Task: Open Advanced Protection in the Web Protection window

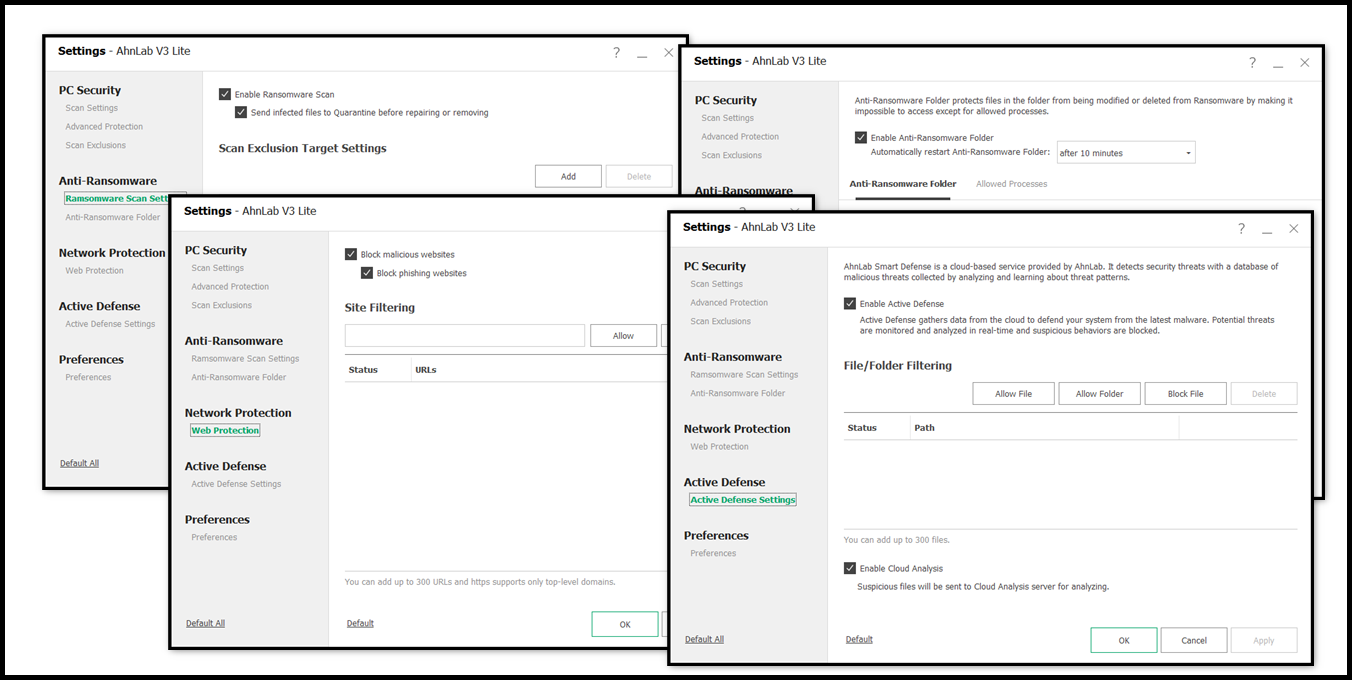Action: click(230, 287)
